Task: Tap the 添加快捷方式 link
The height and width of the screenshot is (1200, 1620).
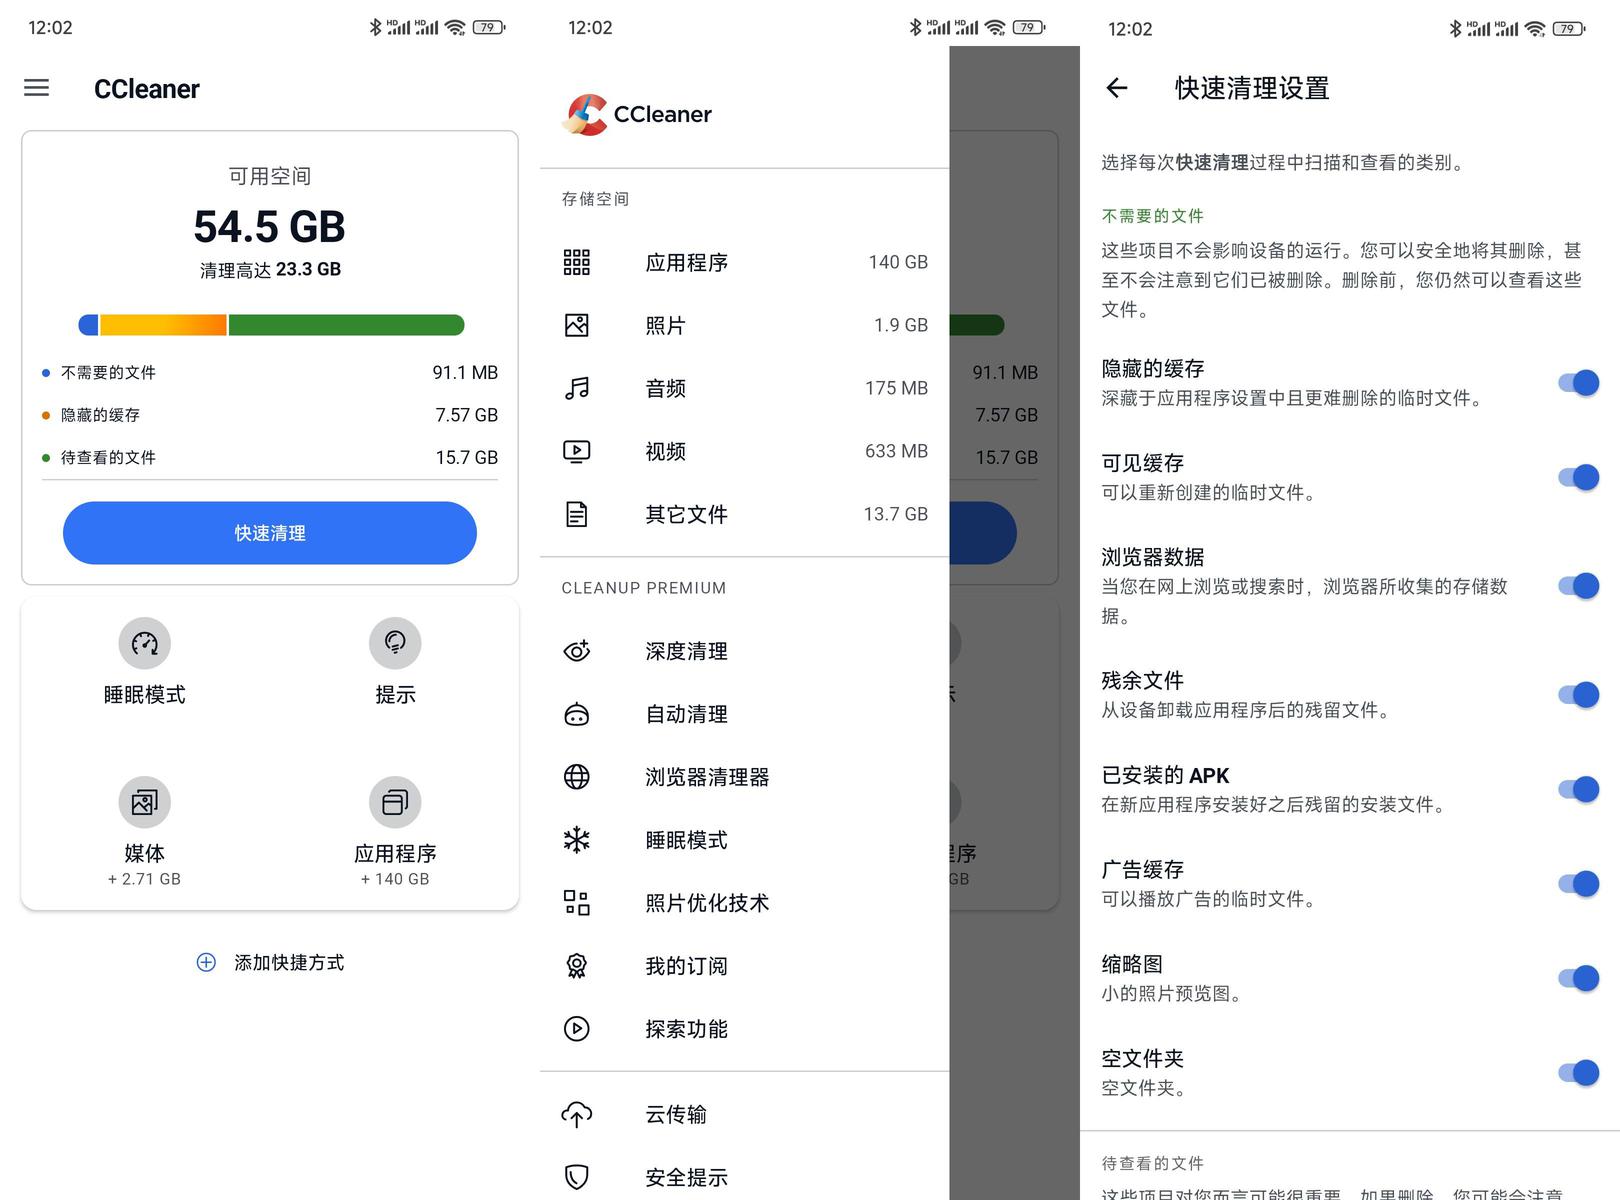Action: 288,962
